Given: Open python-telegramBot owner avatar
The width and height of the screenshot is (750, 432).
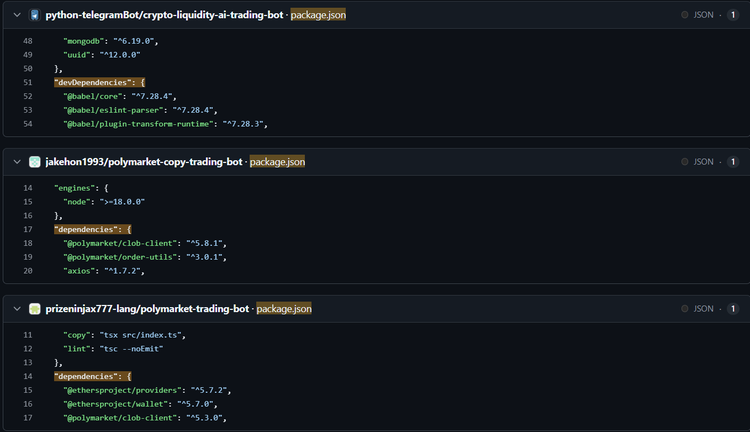Looking at the screenshot, I should pyautogui.click(x=34, y=15).
